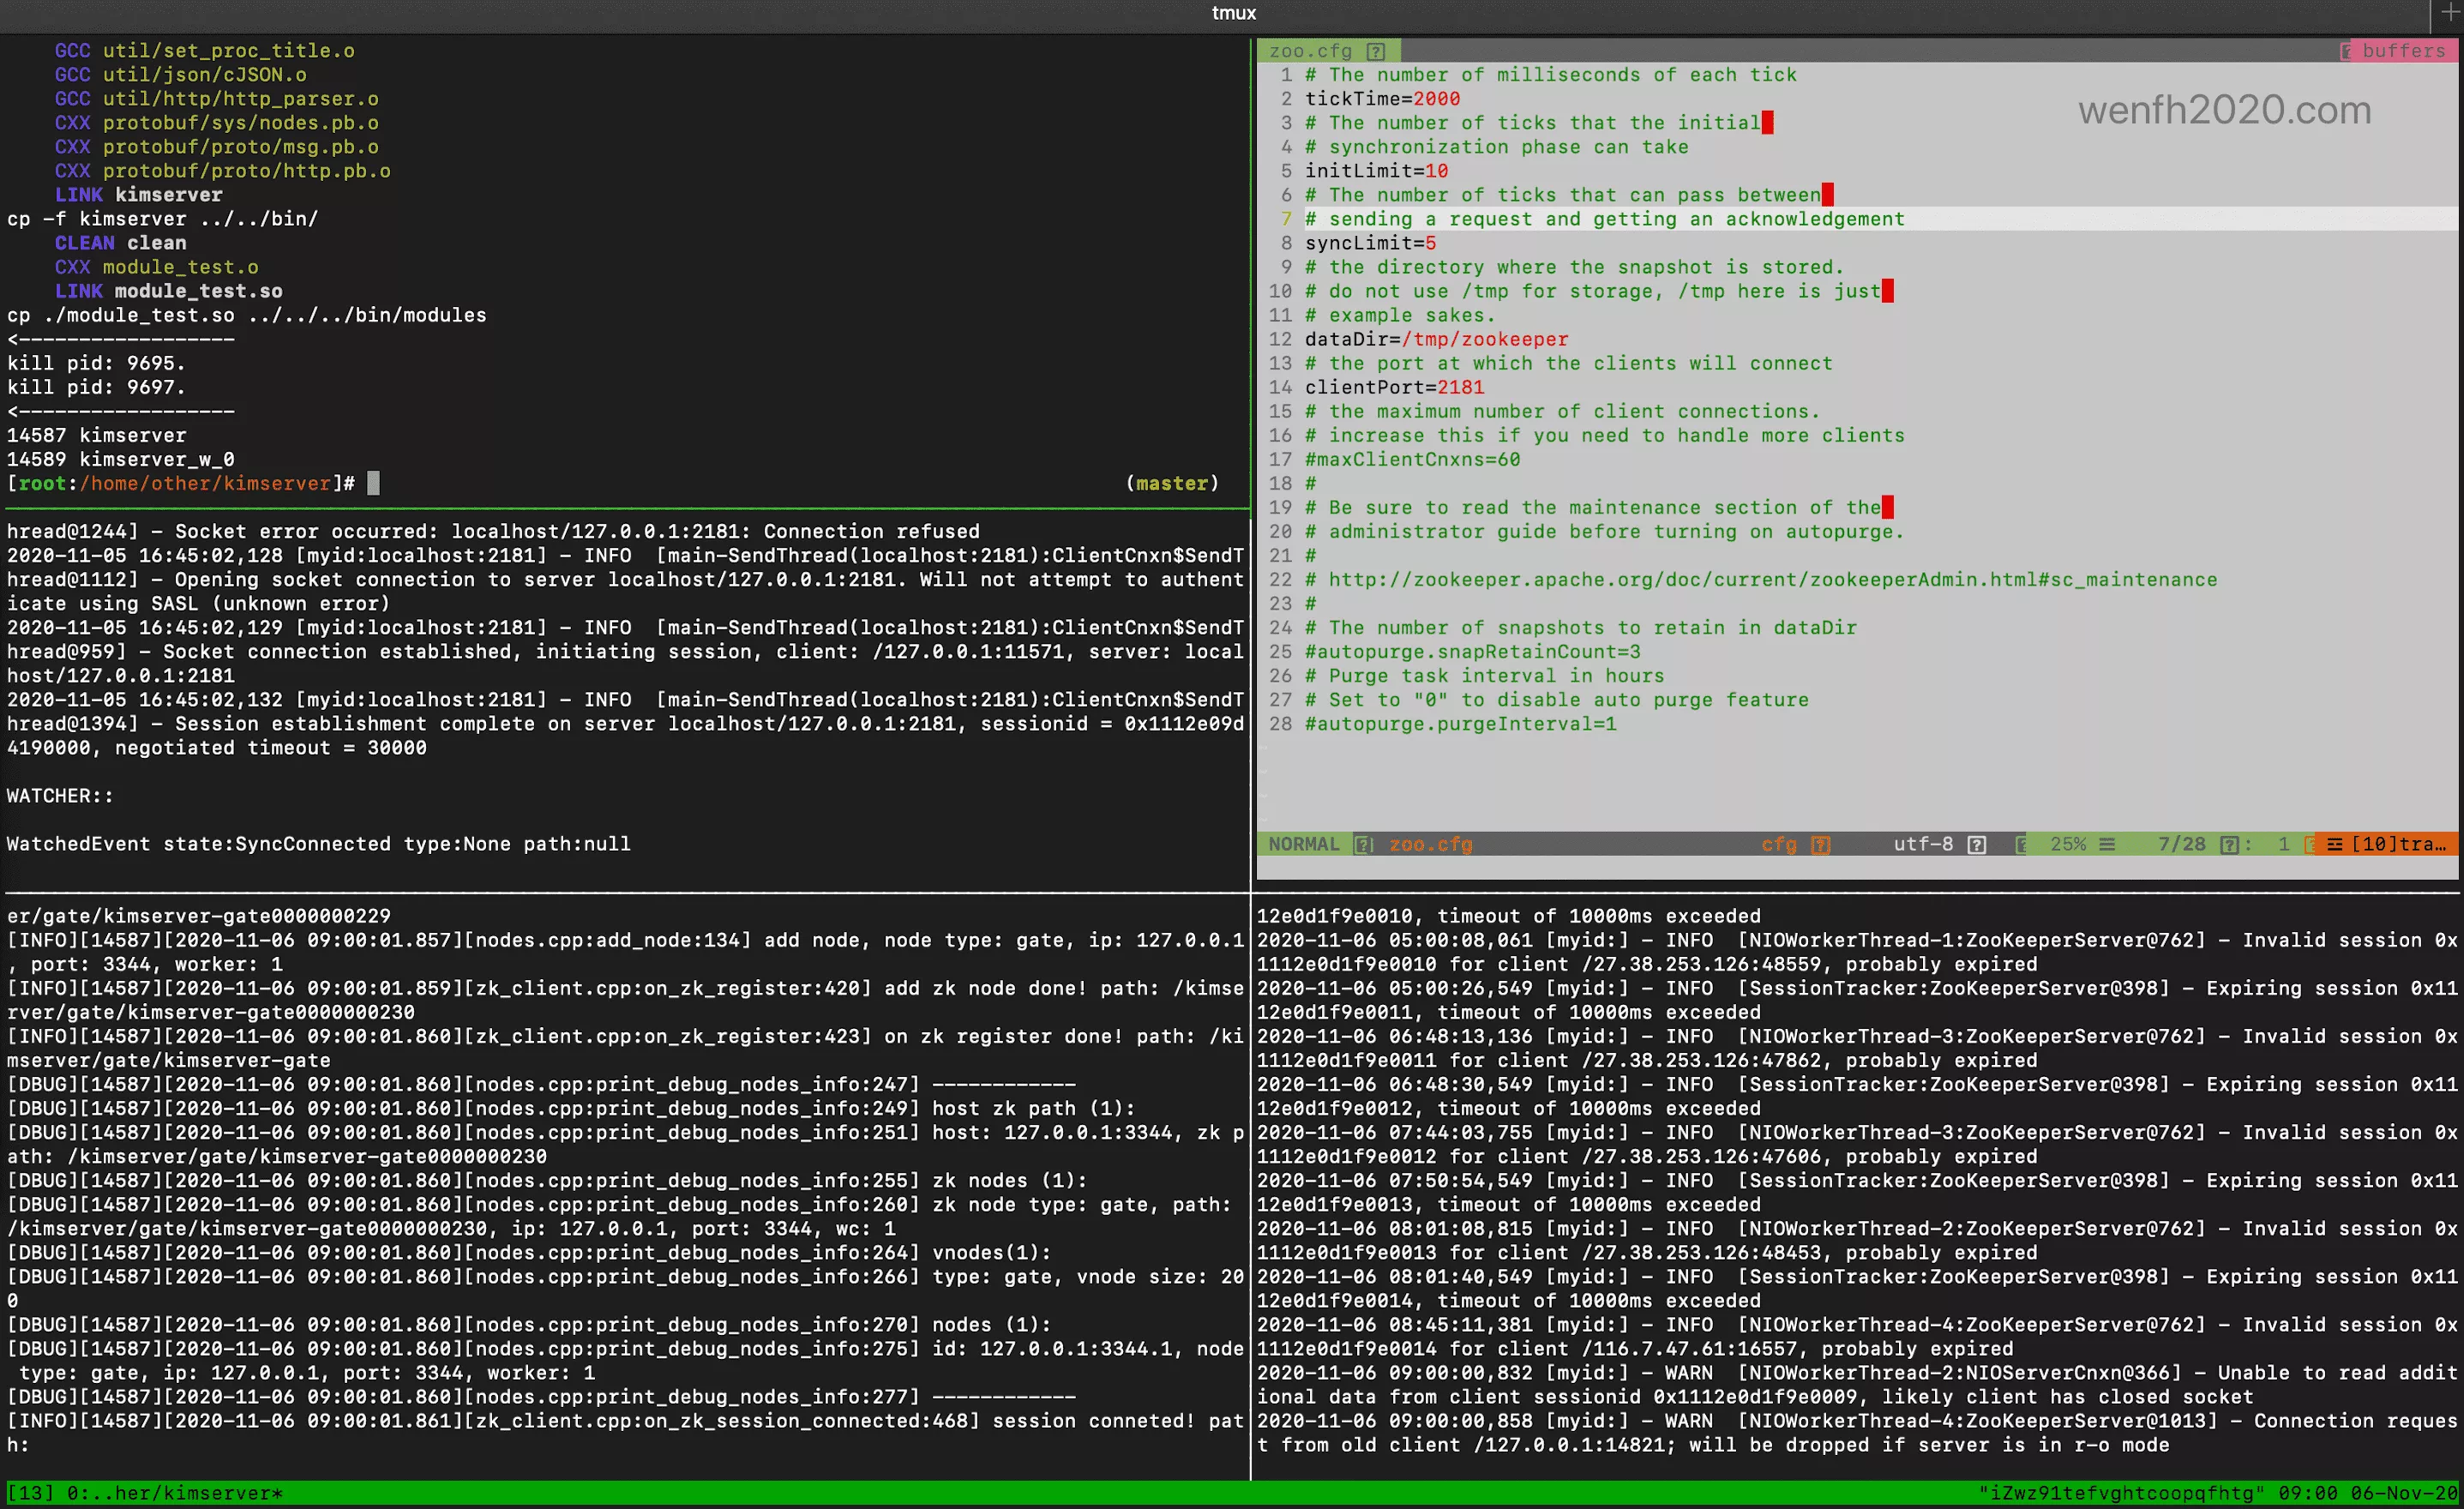The image size is (2464, 1509).
Task: Click the plus icon for new tab
Action: coord(2449,12)
